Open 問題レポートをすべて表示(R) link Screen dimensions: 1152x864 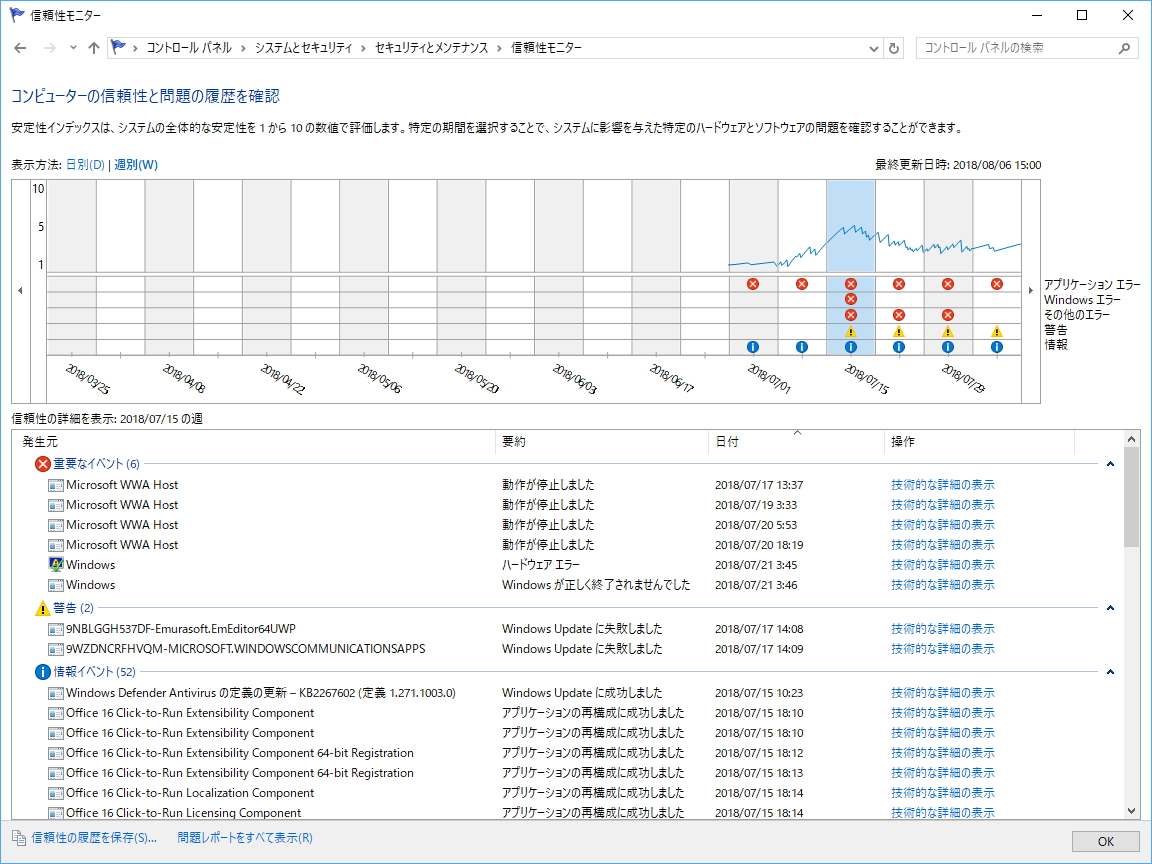(x=245, y=838)
